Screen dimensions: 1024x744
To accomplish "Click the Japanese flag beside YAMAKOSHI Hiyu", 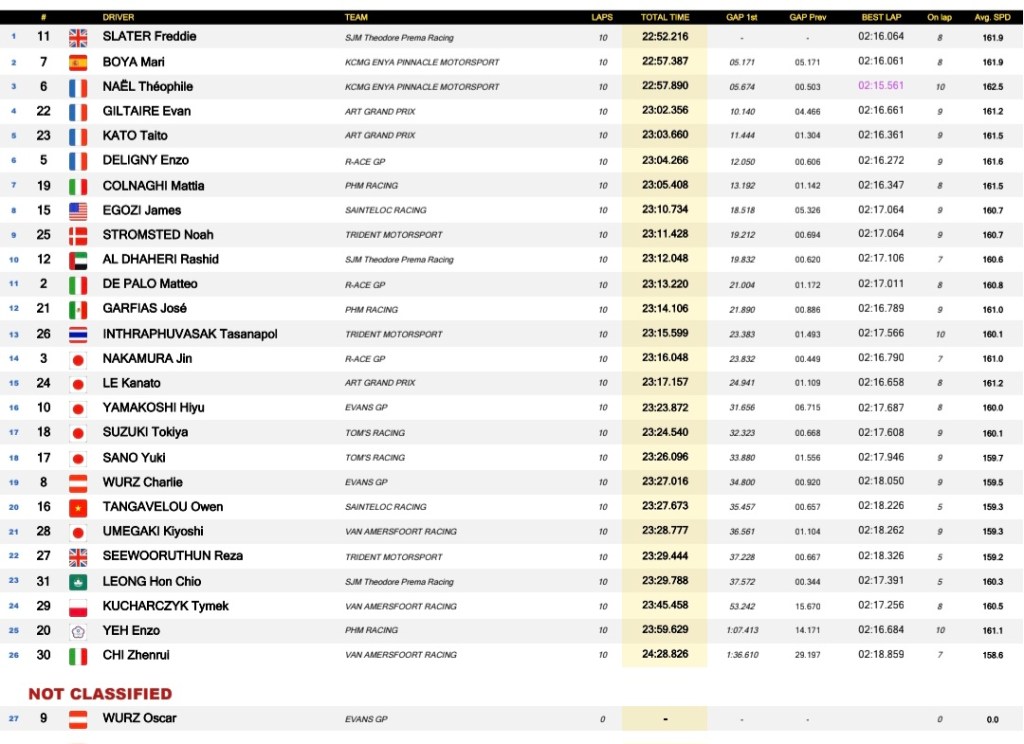I will pyautogui.click(x=78, y=409).
